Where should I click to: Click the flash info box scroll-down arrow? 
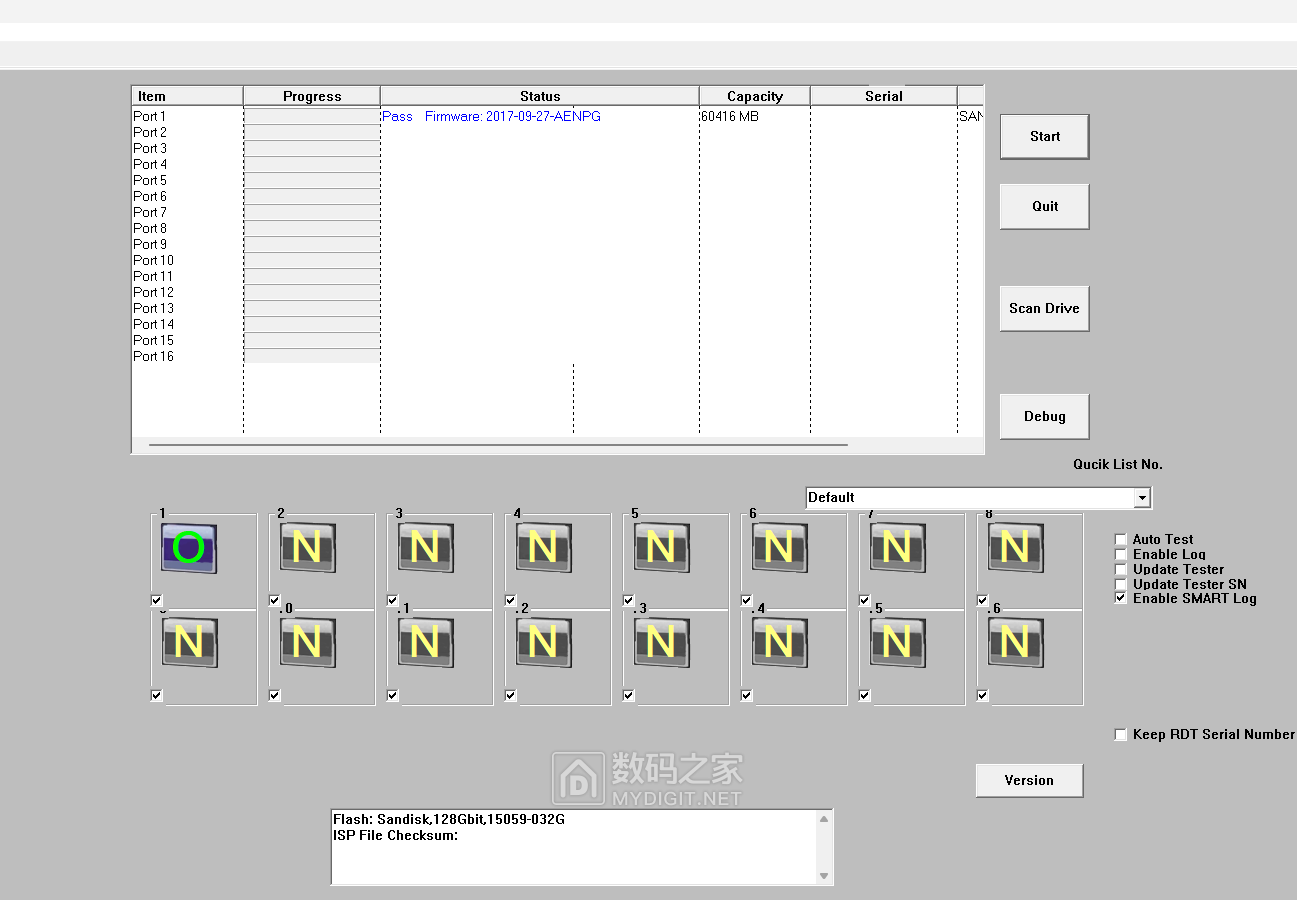824,876
